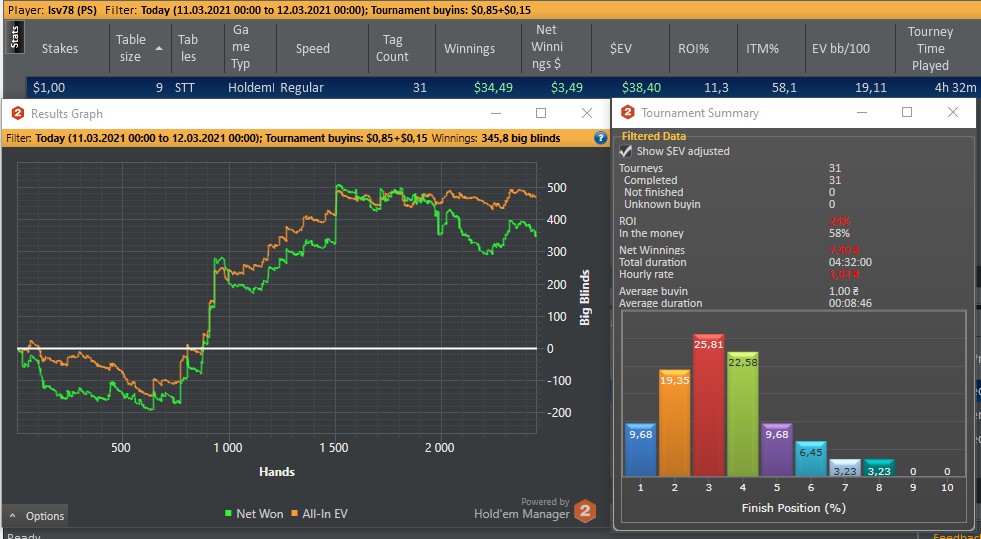Viewport: 981px width, 539px height.
Task: Click the 58,1 ITM% cell
Action: [x=784, y=88]
